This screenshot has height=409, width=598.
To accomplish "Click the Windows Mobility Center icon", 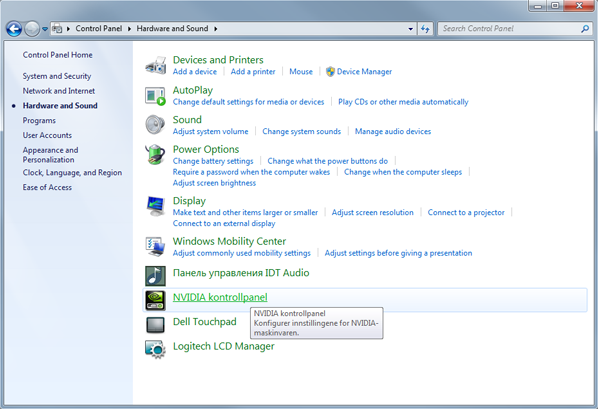I will tap(155, 246).
